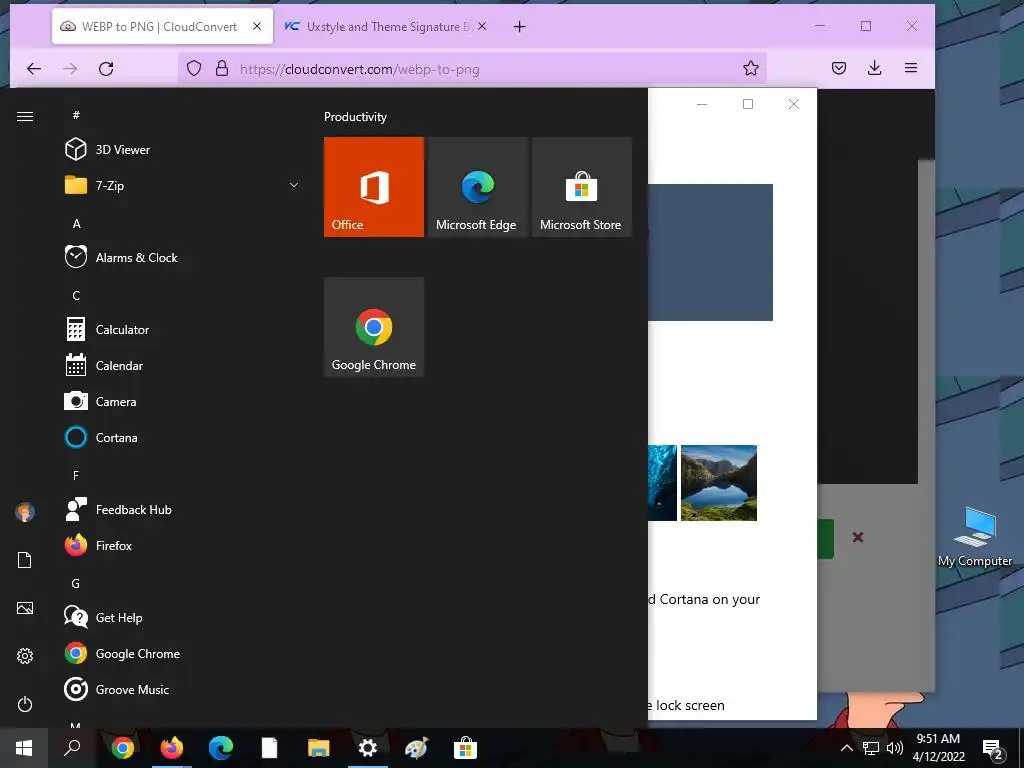
Task: Close the Uxstyle and Theme Signature tab
Action: coord(482,26)
